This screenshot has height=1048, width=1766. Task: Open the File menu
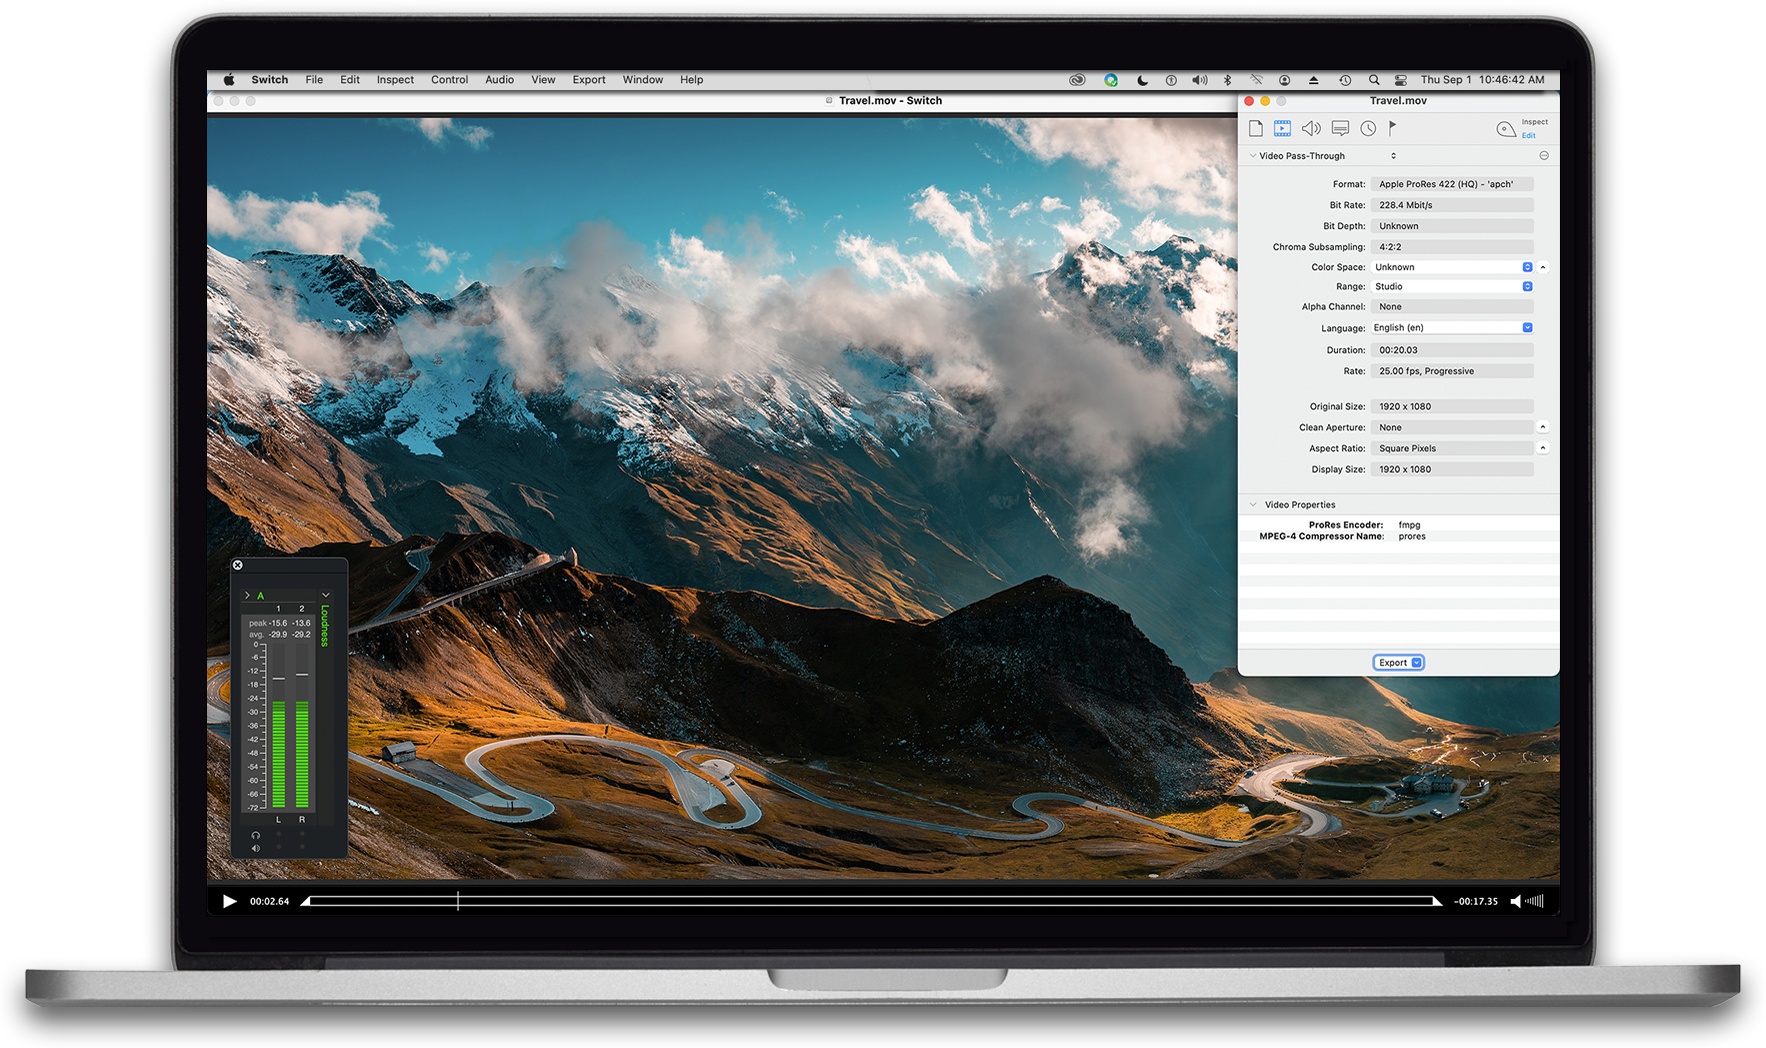[314, 80]
